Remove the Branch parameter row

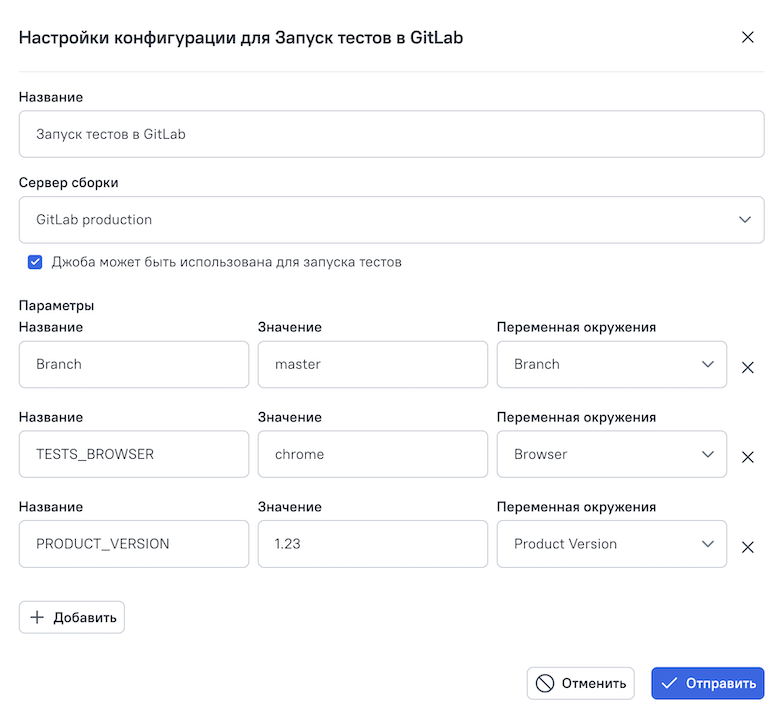[x=747, y=367]
